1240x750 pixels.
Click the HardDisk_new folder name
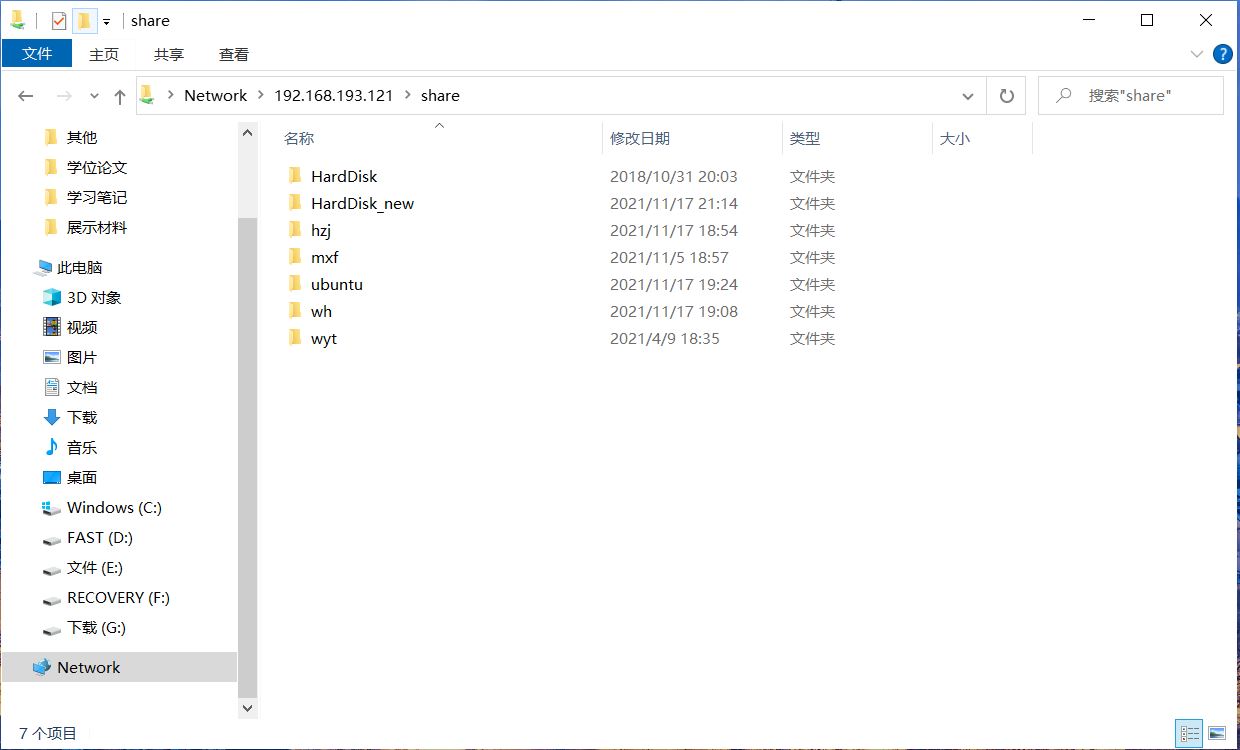coord(362,203)
